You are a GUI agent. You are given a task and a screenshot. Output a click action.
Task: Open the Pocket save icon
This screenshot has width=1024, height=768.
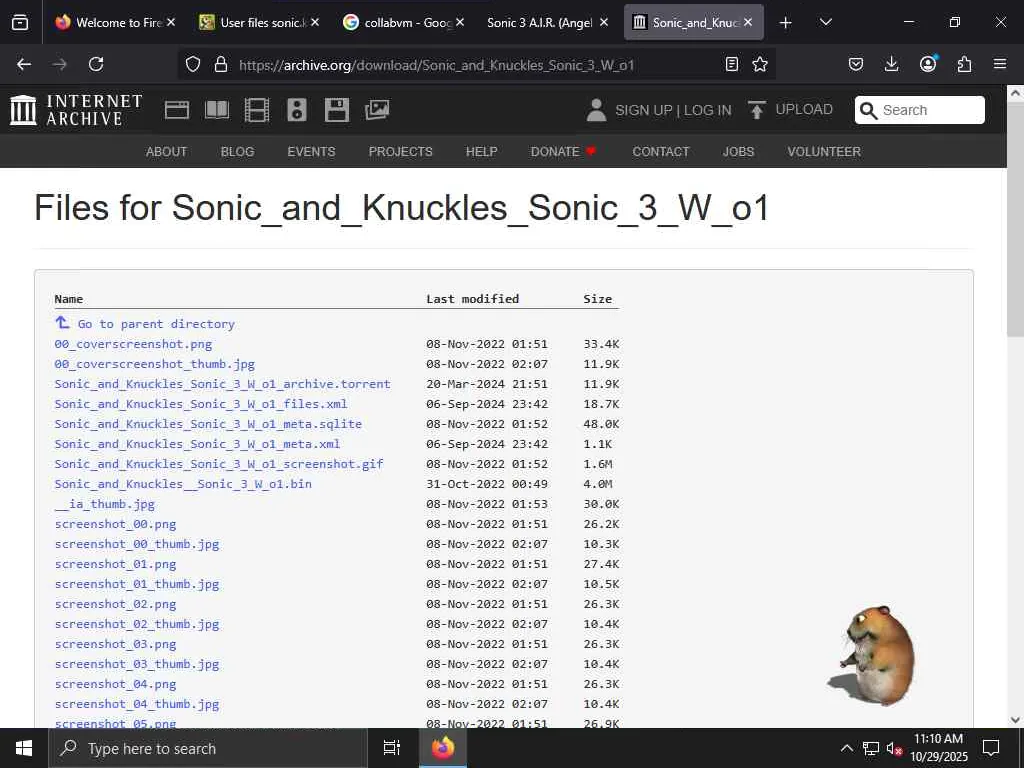[x=856, y=64]
